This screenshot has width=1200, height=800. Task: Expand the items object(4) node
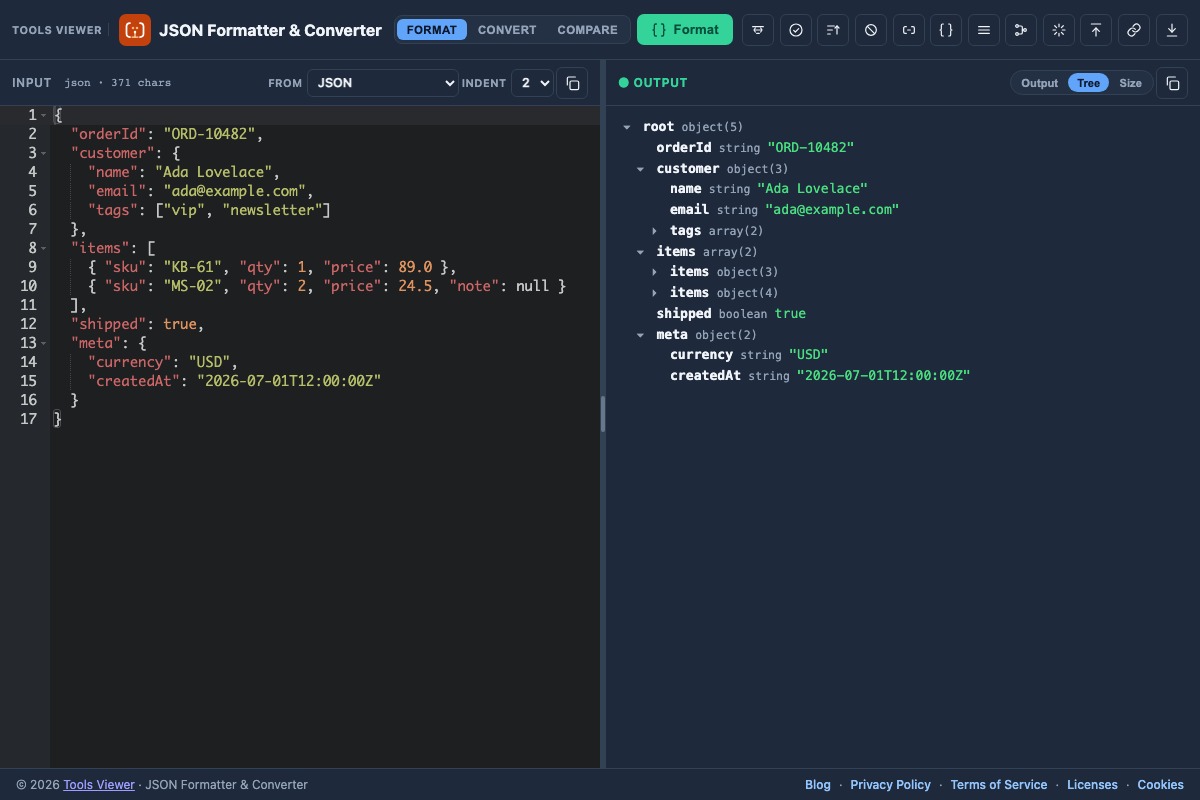click(655, 293)
